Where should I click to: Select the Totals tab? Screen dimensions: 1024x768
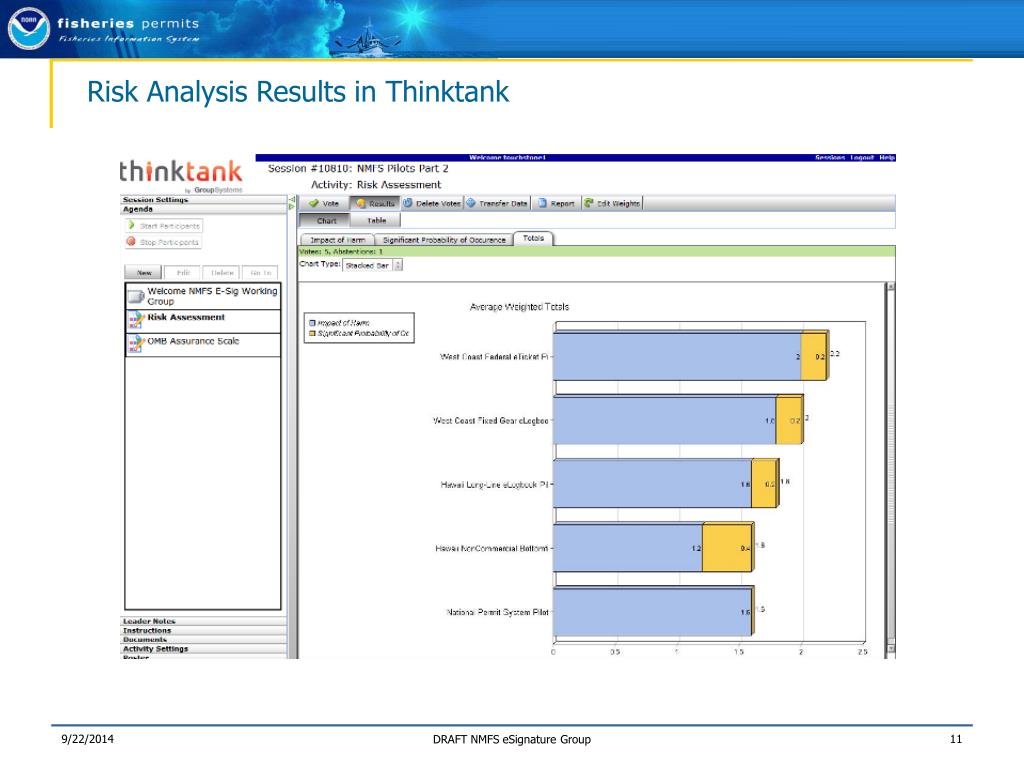click(534, 238)
